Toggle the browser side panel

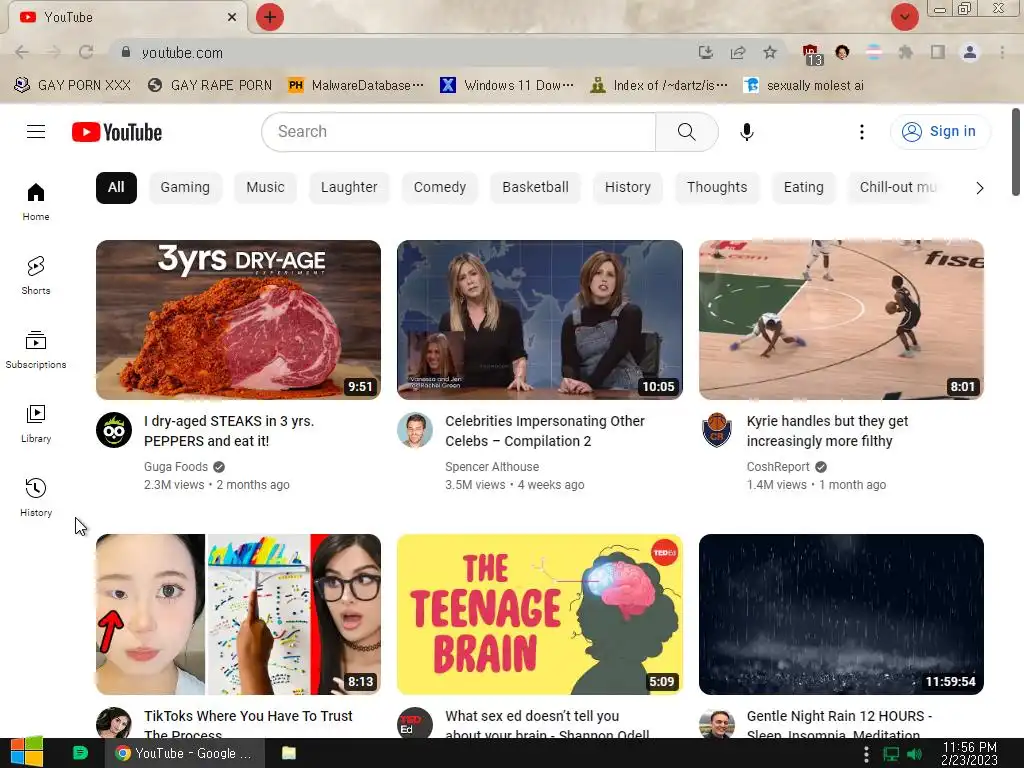(938, 52)
